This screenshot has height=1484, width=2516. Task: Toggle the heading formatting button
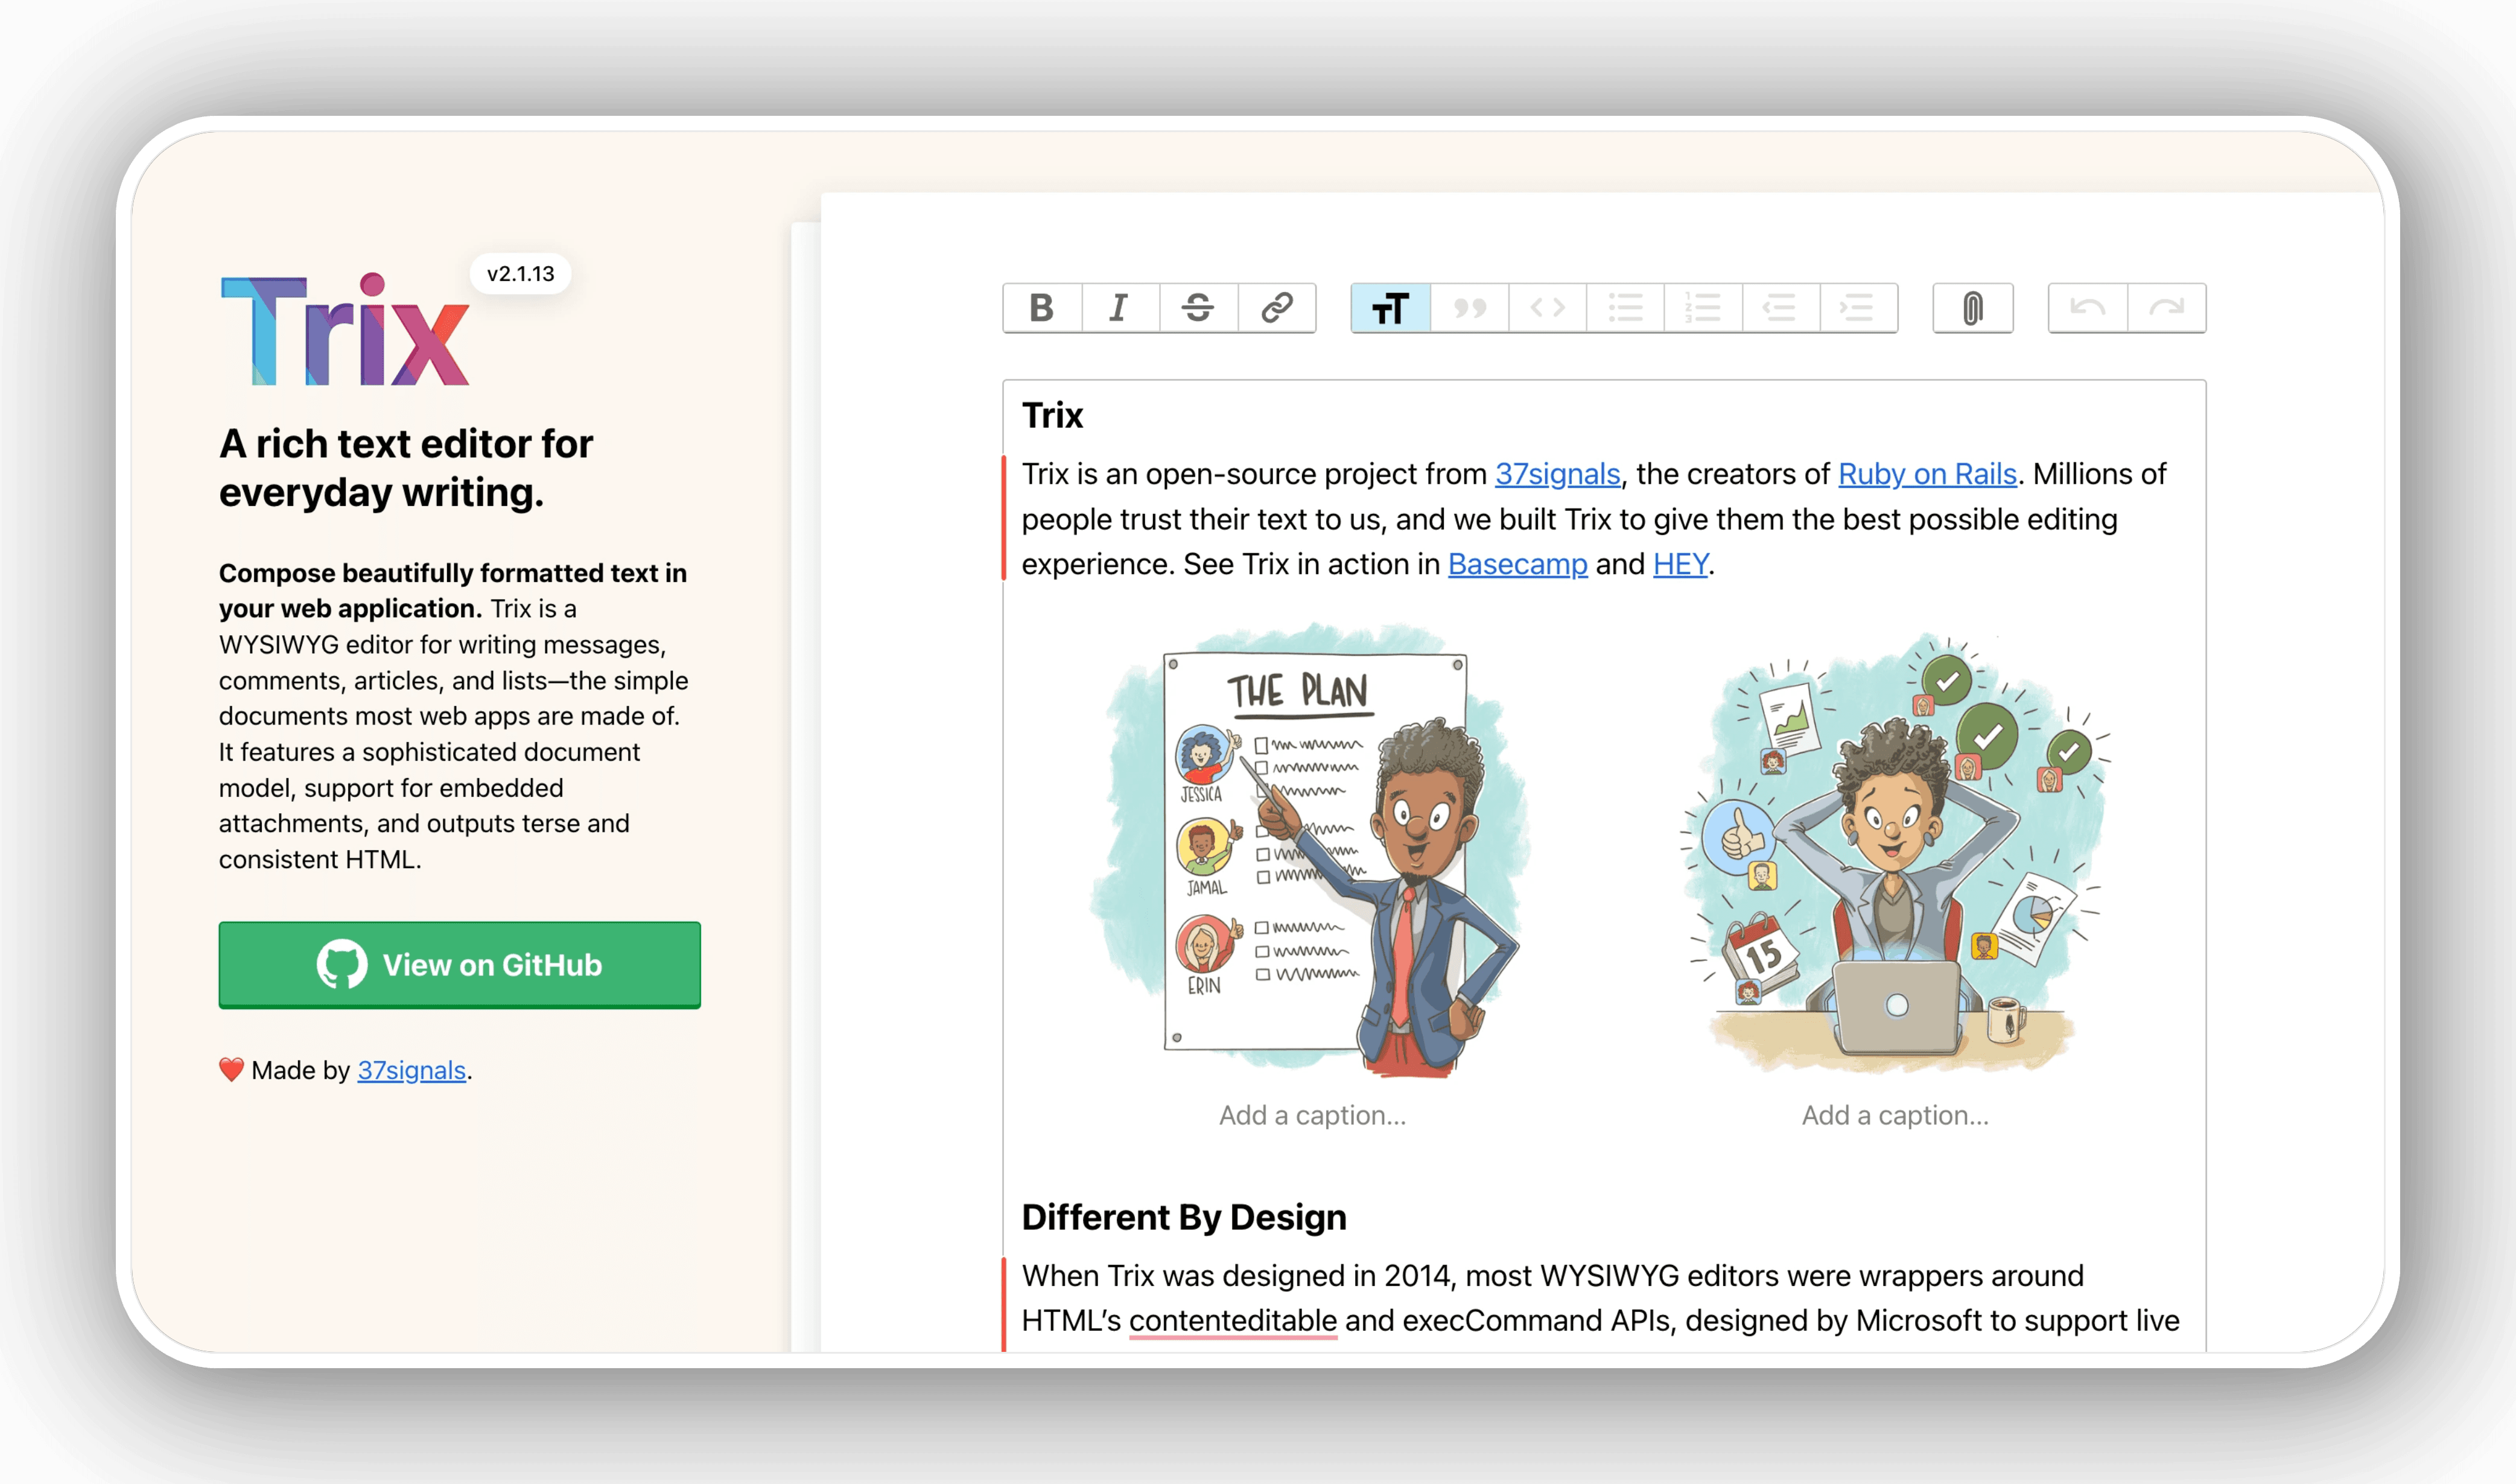coord(1389,309)
